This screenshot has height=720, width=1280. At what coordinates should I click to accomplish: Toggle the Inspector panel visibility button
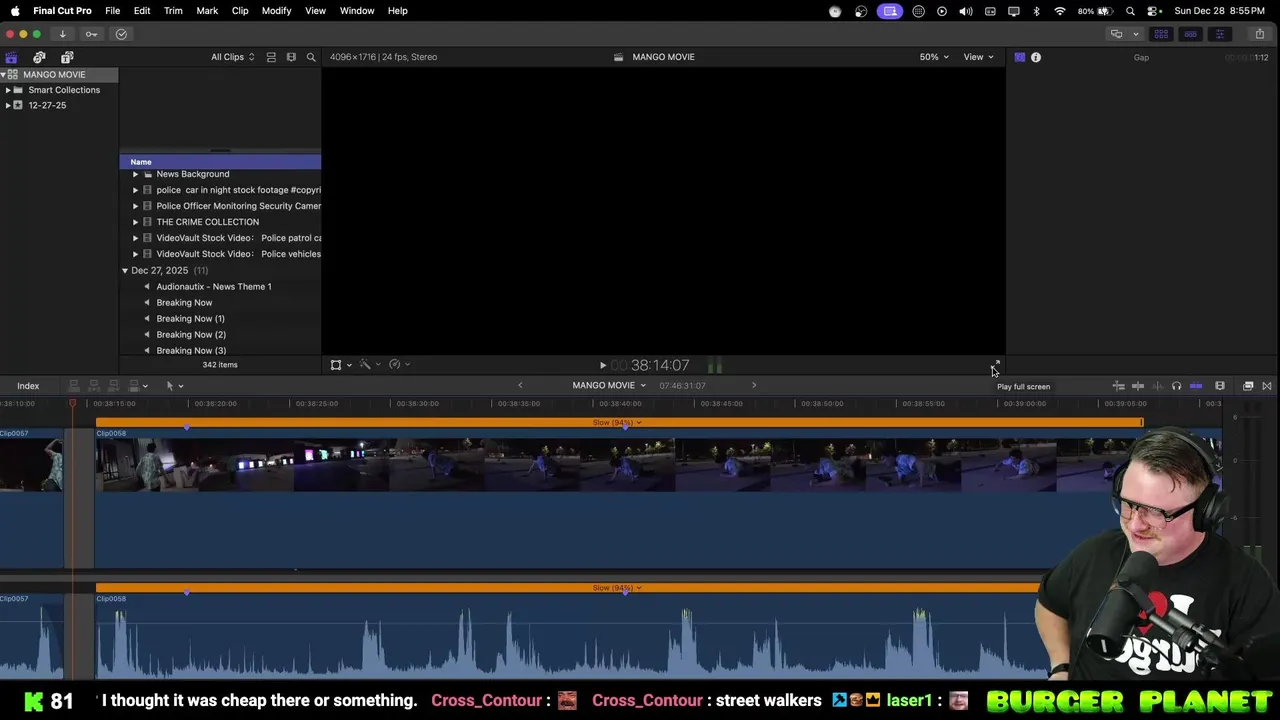point(1219,34)
